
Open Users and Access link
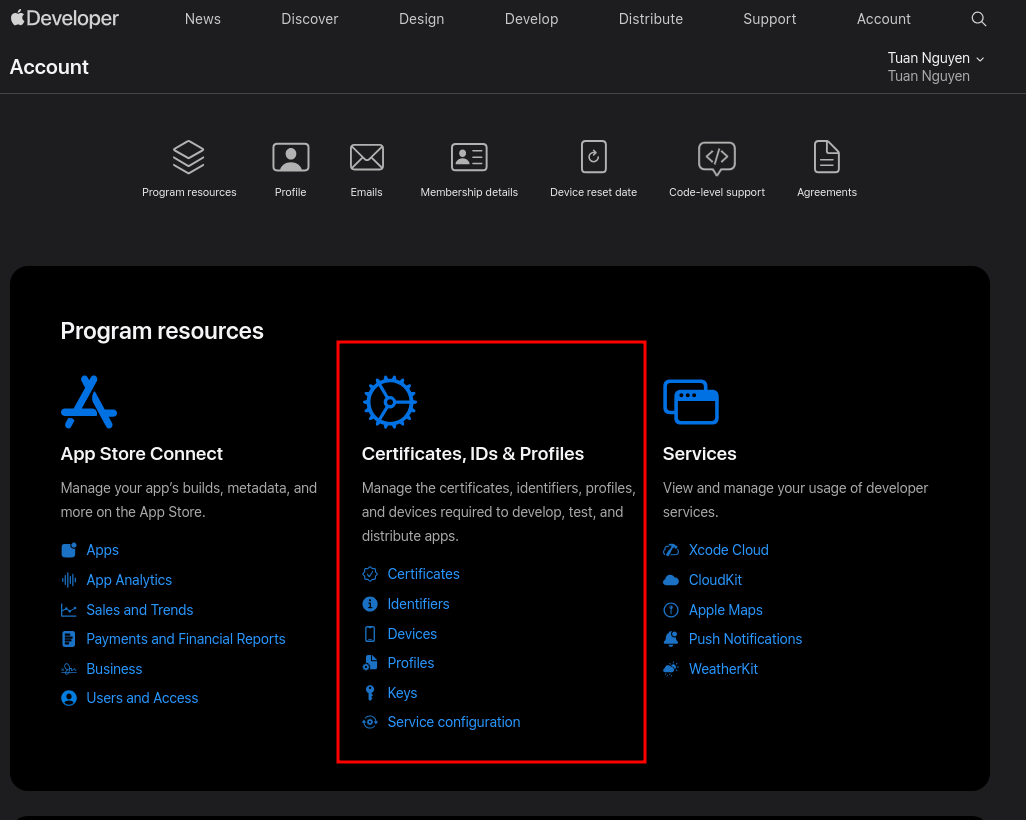(x=142, y=698)
